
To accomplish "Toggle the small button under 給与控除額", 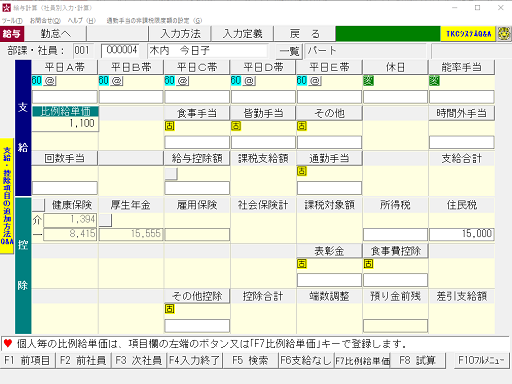I will (171, 174).
